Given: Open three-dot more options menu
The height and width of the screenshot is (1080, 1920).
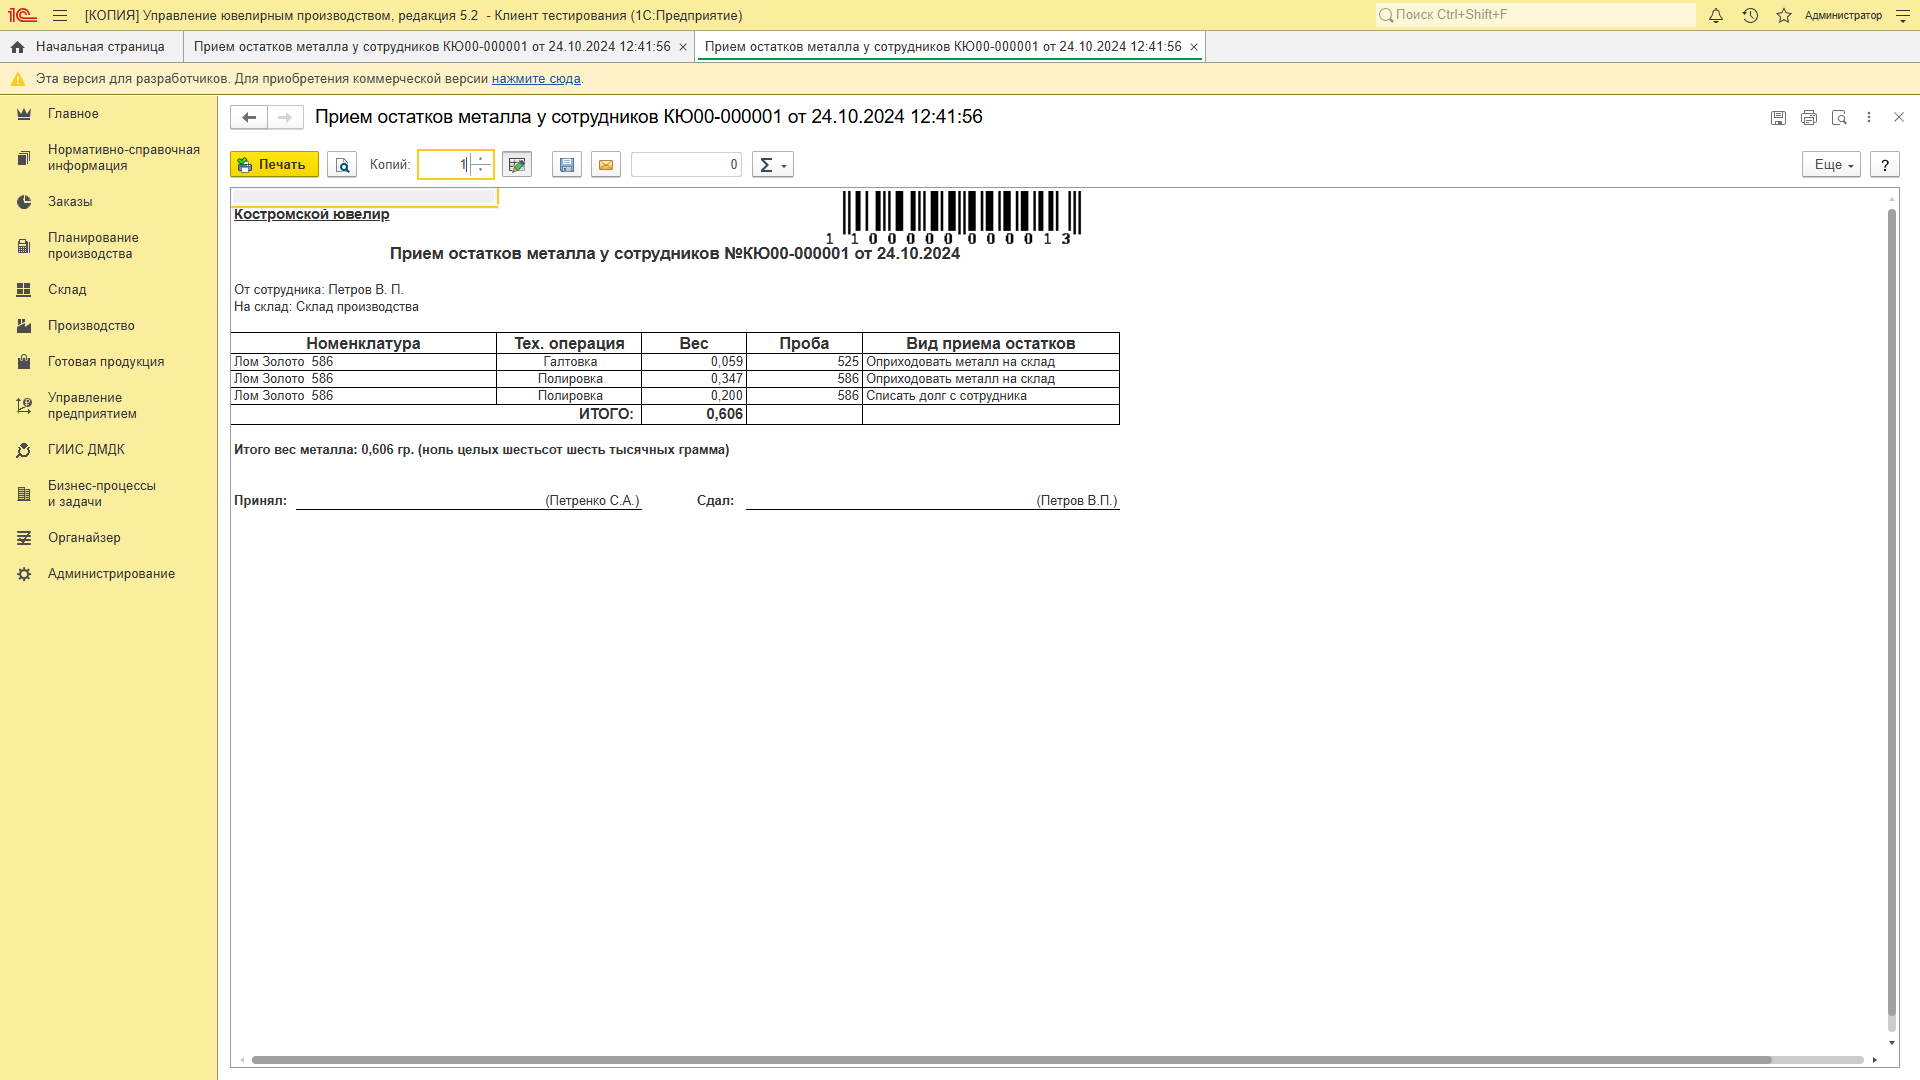Looking at the screenshot, I should pyautogui.click(x=1869, y=118).
